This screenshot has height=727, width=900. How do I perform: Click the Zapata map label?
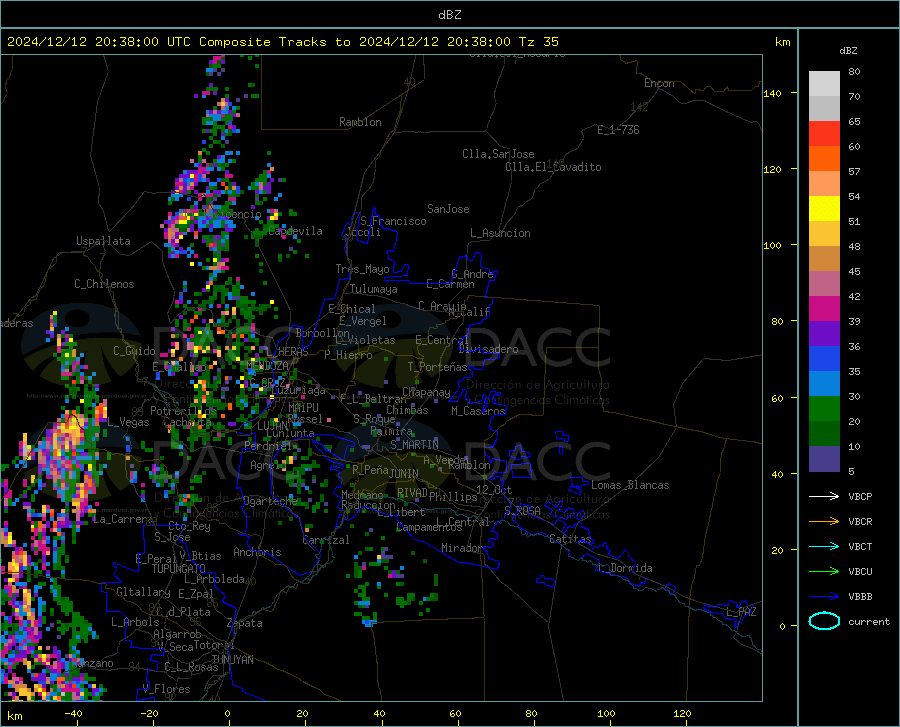245,623
